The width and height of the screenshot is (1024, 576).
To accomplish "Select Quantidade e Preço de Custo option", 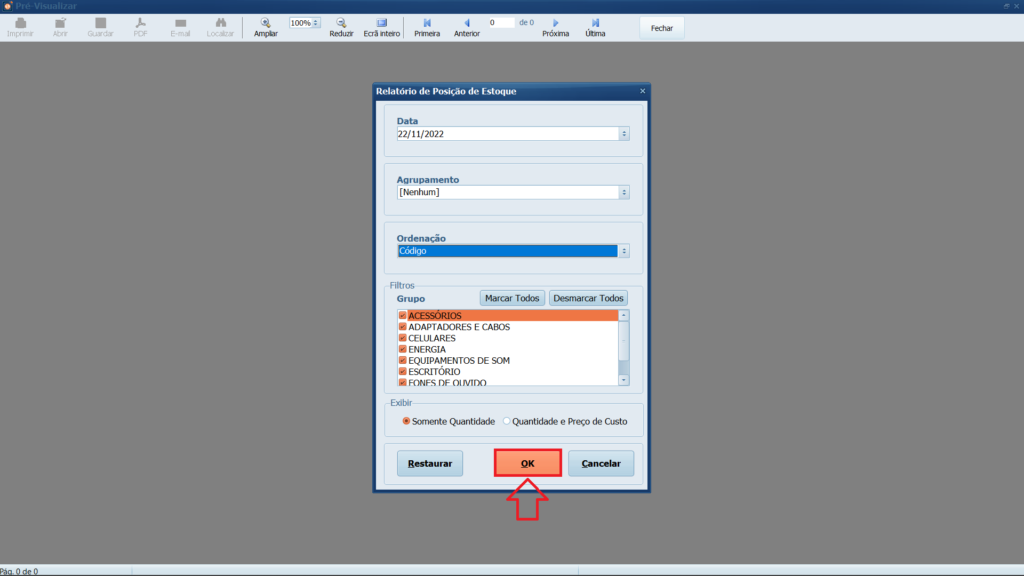I will (x=507, y=421).
